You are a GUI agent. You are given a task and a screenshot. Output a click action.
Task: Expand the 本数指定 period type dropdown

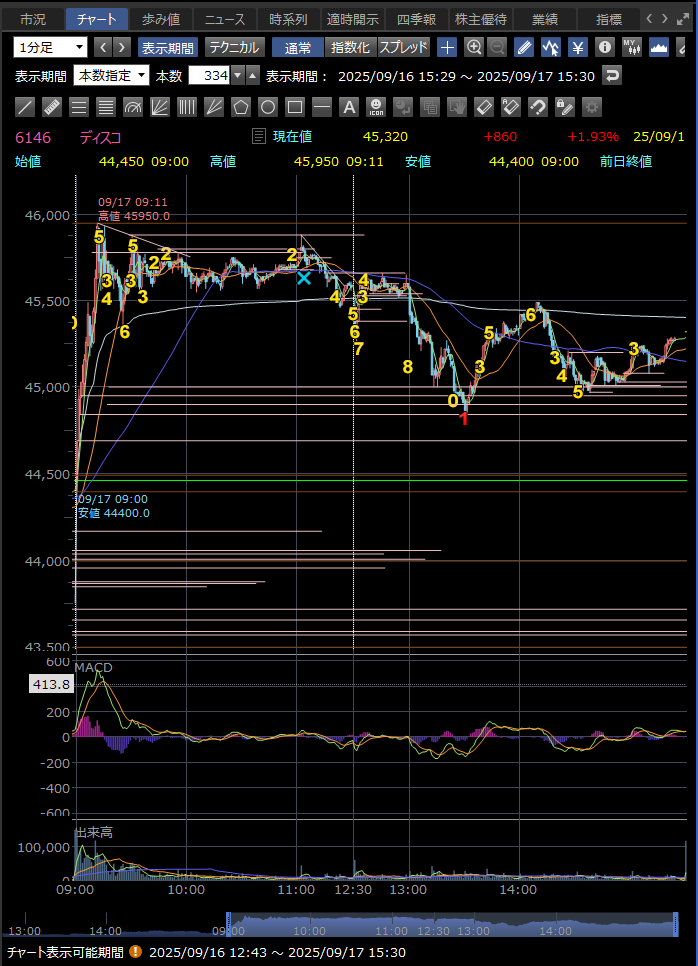click(x=111, y=76)
